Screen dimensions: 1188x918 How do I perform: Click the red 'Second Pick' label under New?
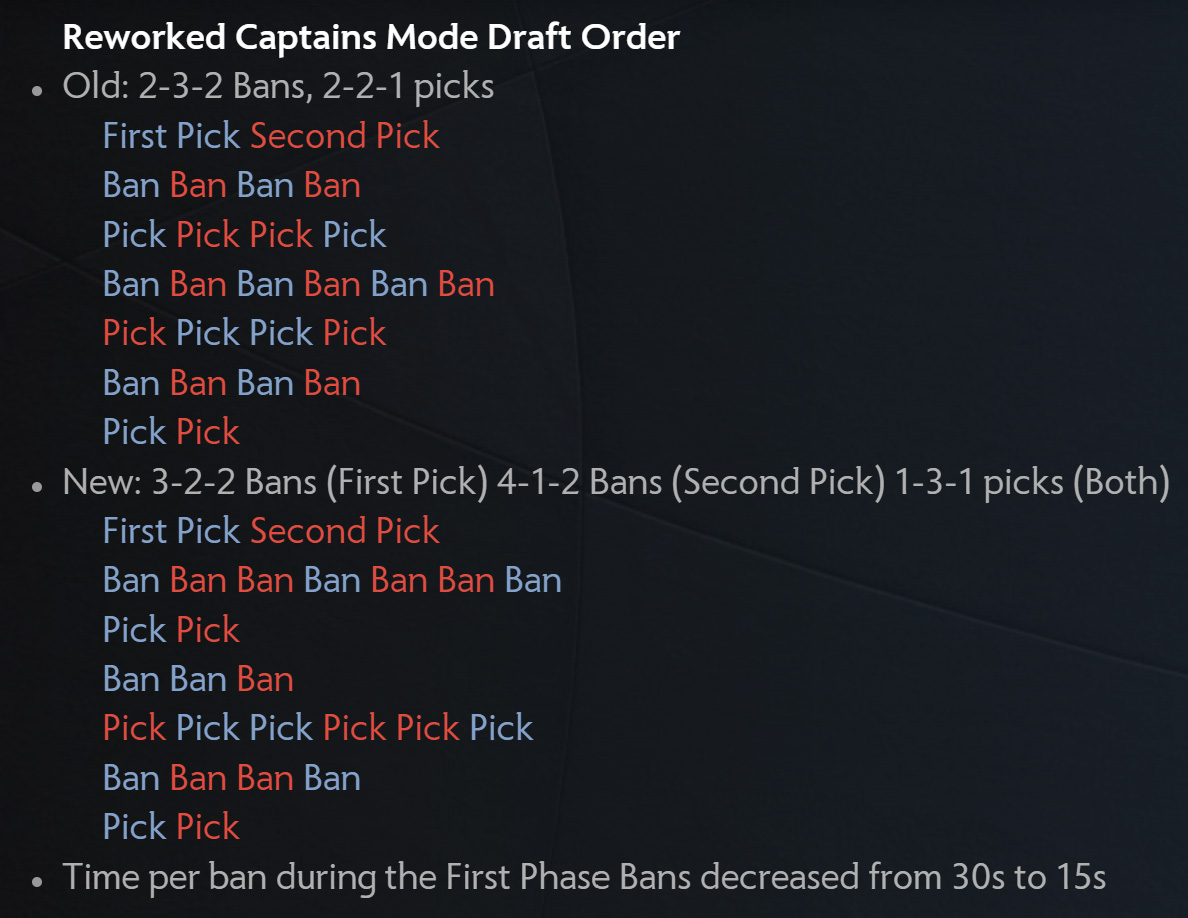[x=345, y=531]
